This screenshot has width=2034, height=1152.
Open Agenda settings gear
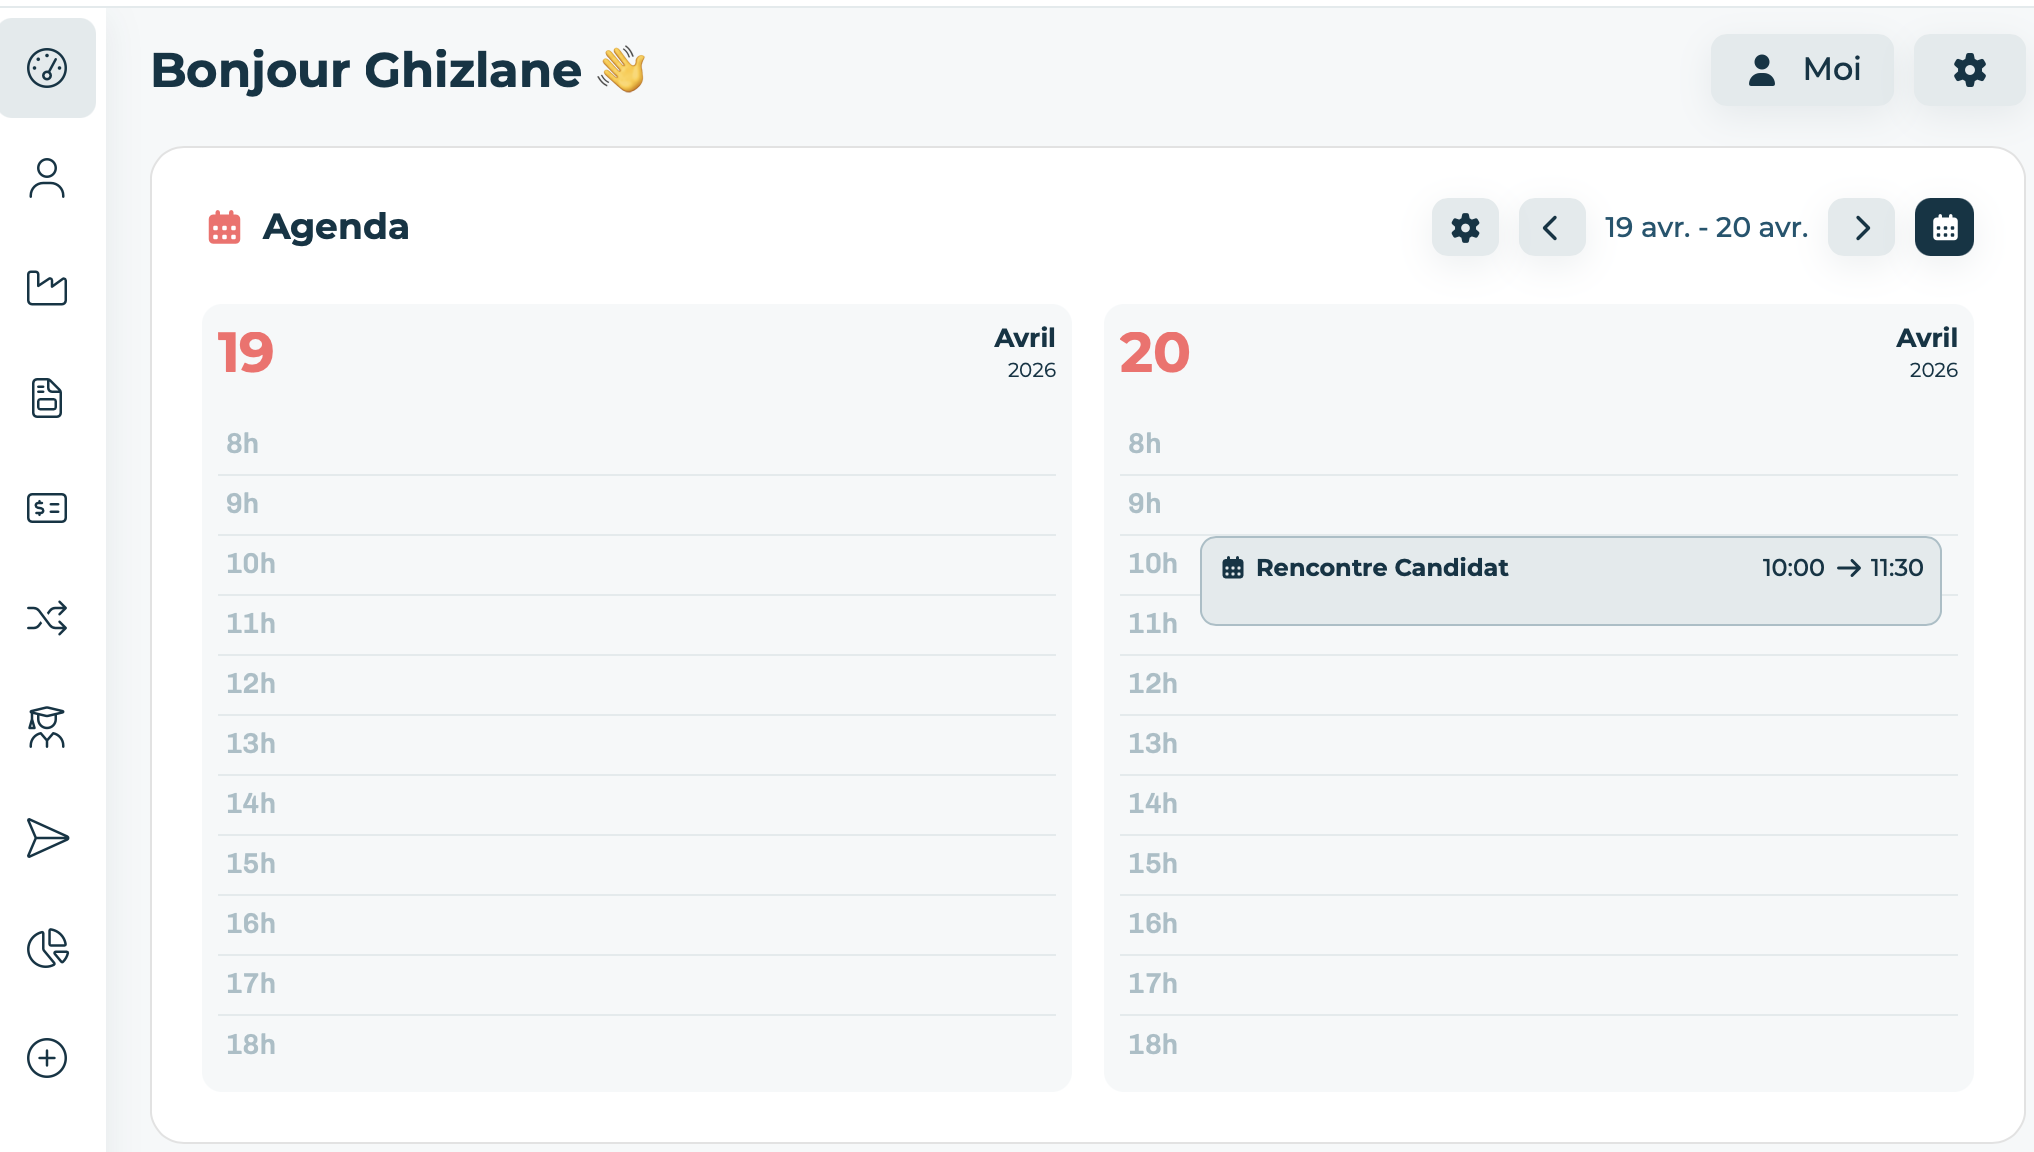point(1465,227)
